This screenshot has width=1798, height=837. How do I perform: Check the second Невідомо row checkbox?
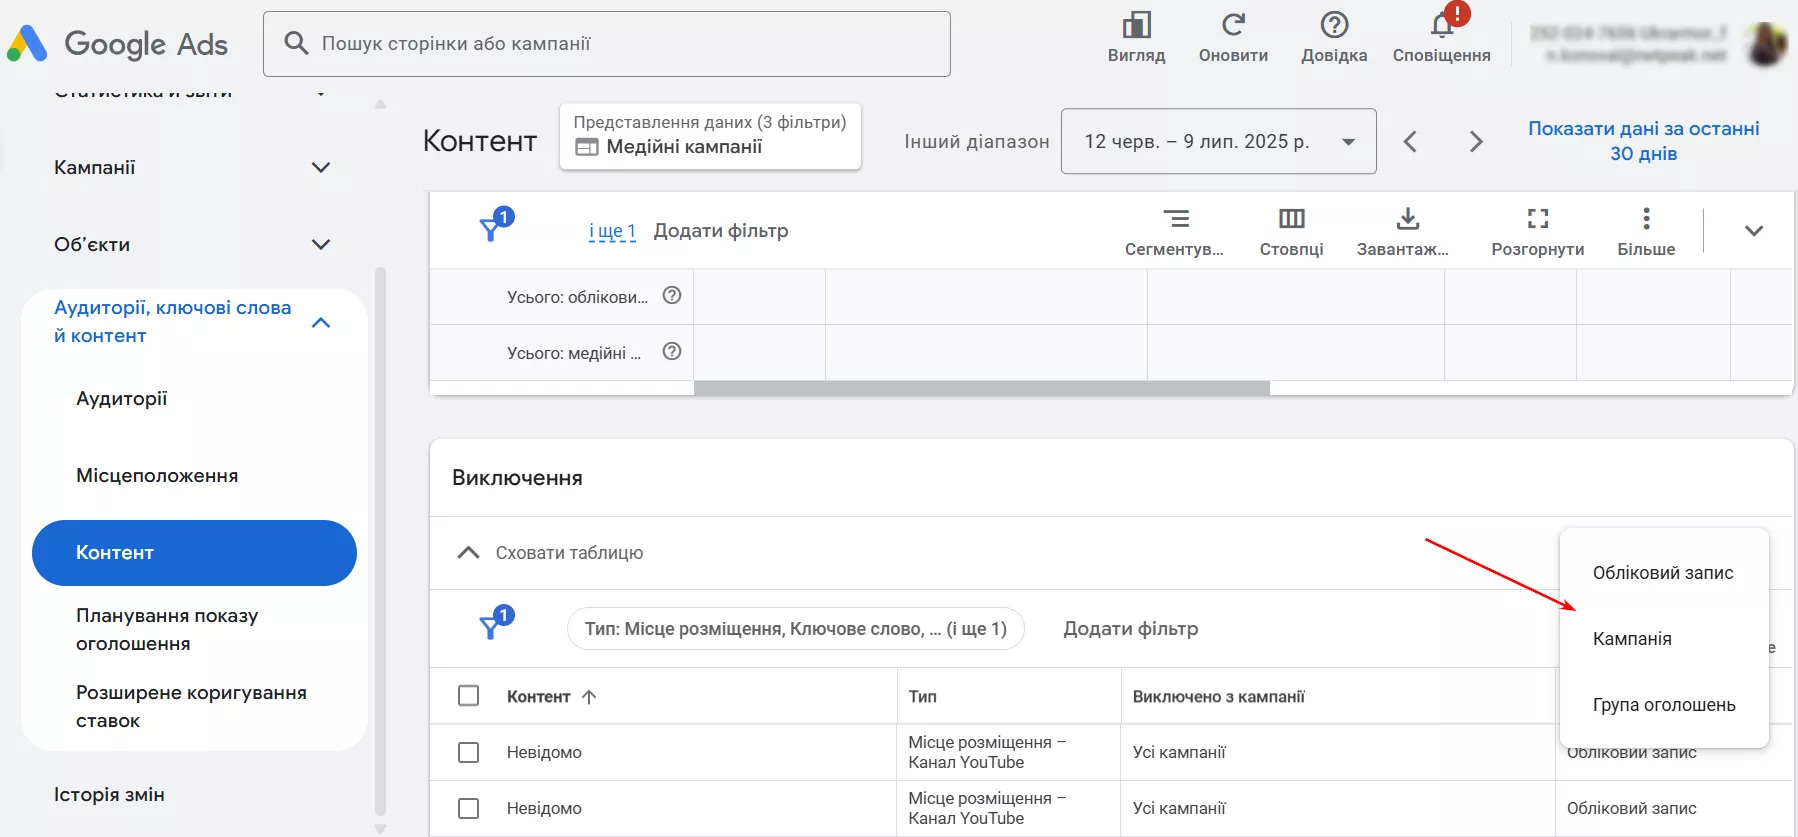pos(468,808)
